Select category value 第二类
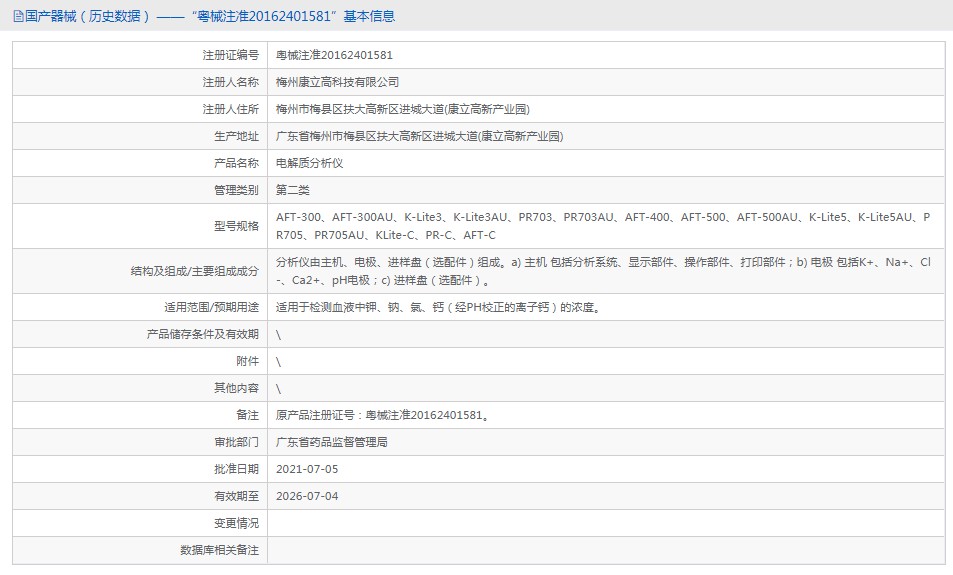 (x=293, y=190)
